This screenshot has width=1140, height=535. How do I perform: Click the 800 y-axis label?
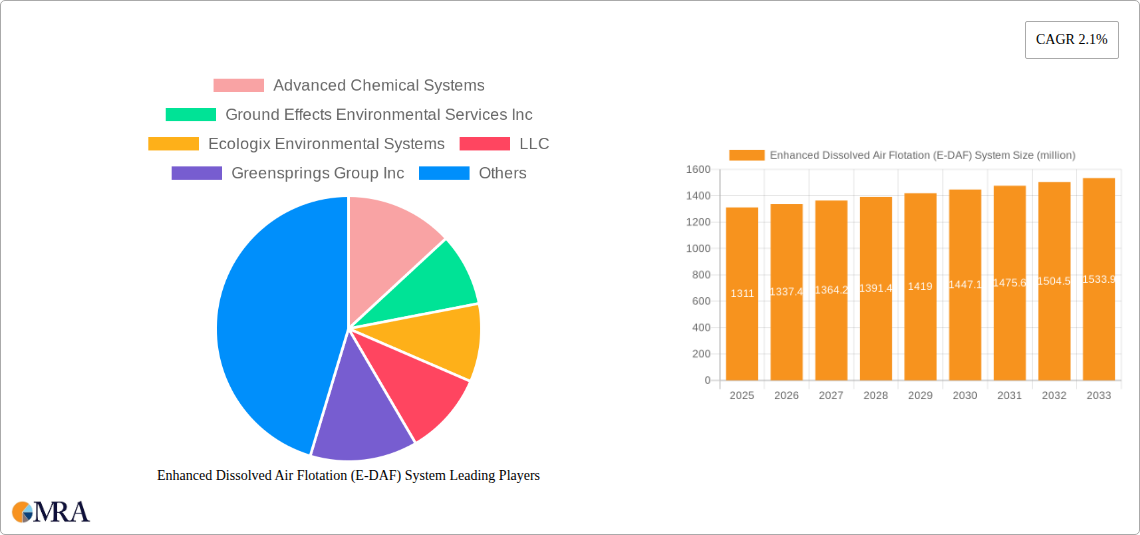(702, 275)
